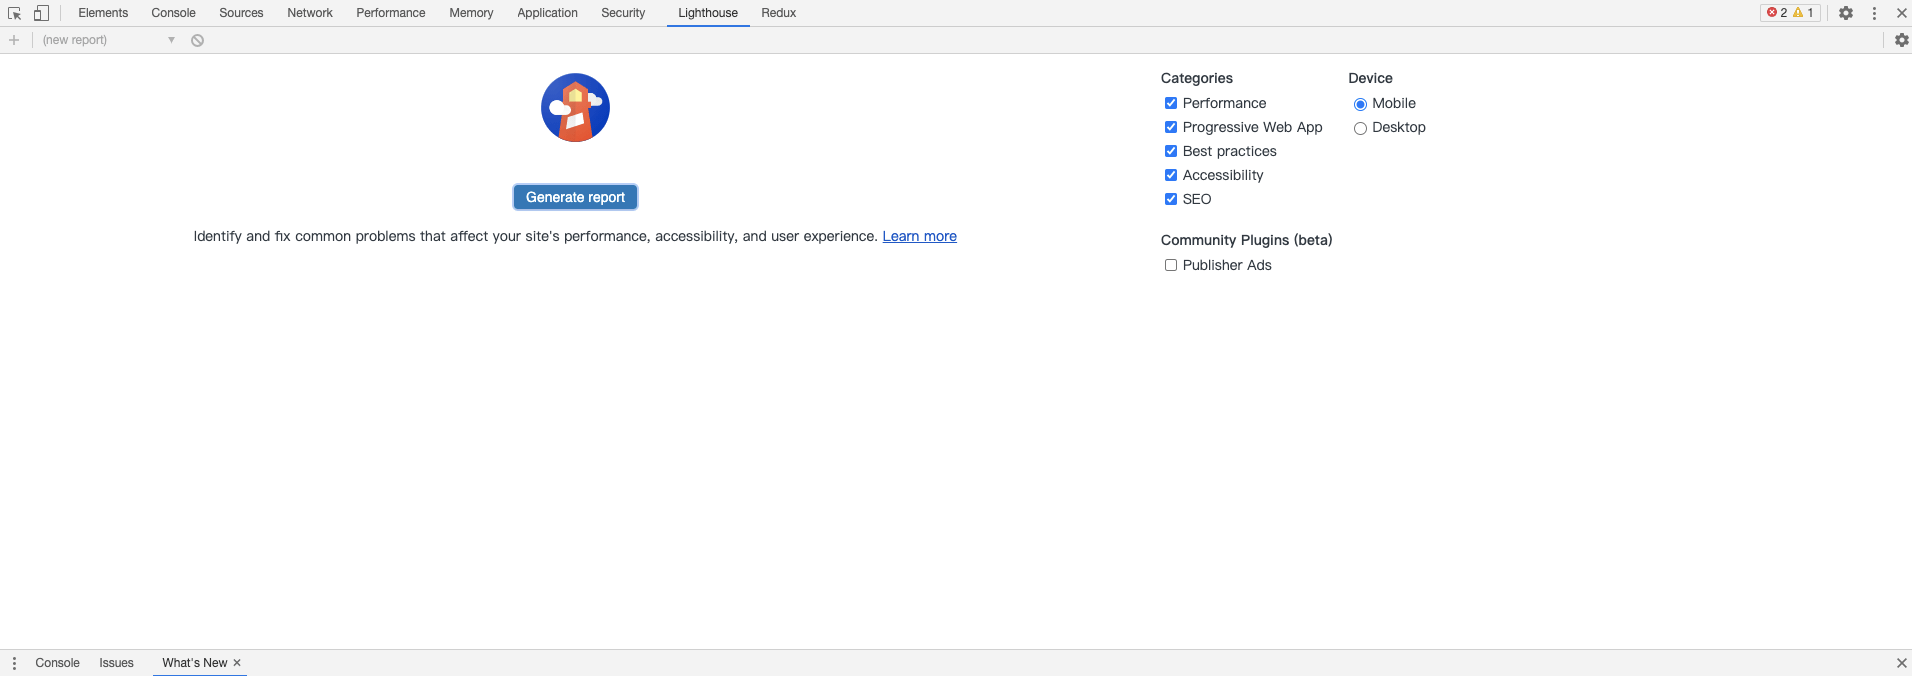This screenshot has width=1912, height=676.
Task: Close the What's New drawer tab
Action: point(237,663)
